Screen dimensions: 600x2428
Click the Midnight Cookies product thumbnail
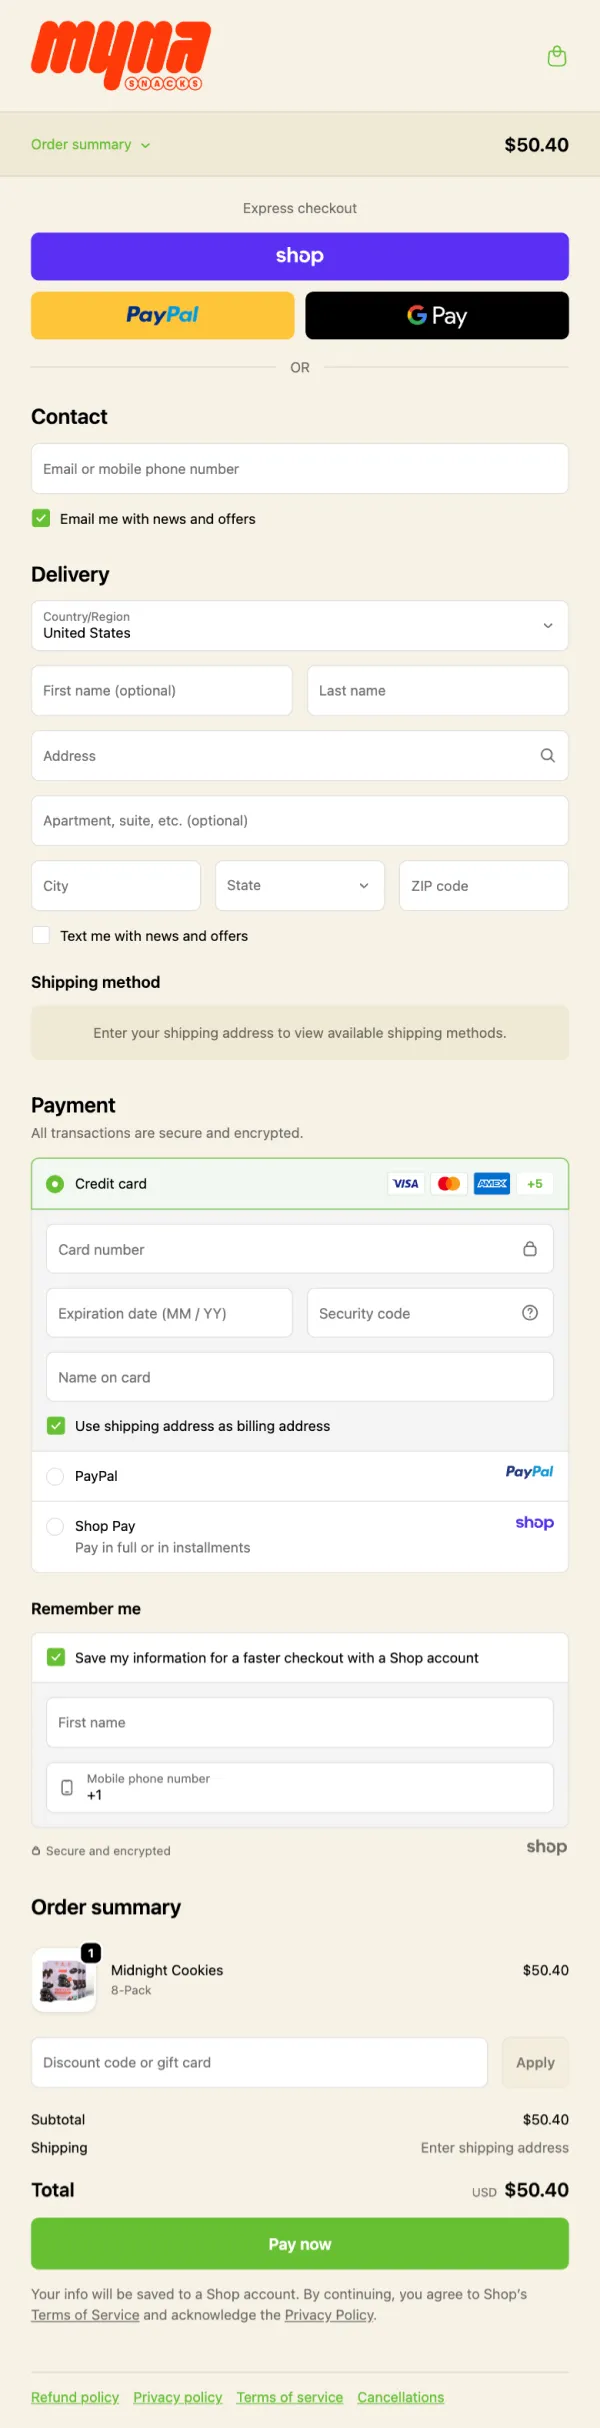(x=66, y=1980)
